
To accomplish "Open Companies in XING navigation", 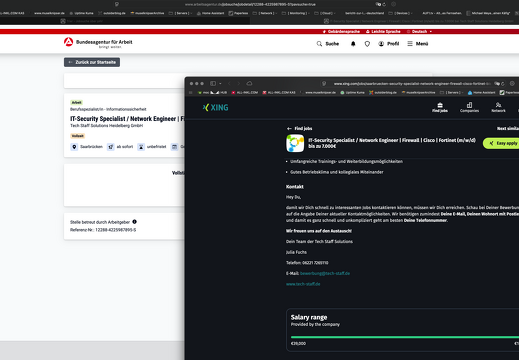I will tap(469, 107).
